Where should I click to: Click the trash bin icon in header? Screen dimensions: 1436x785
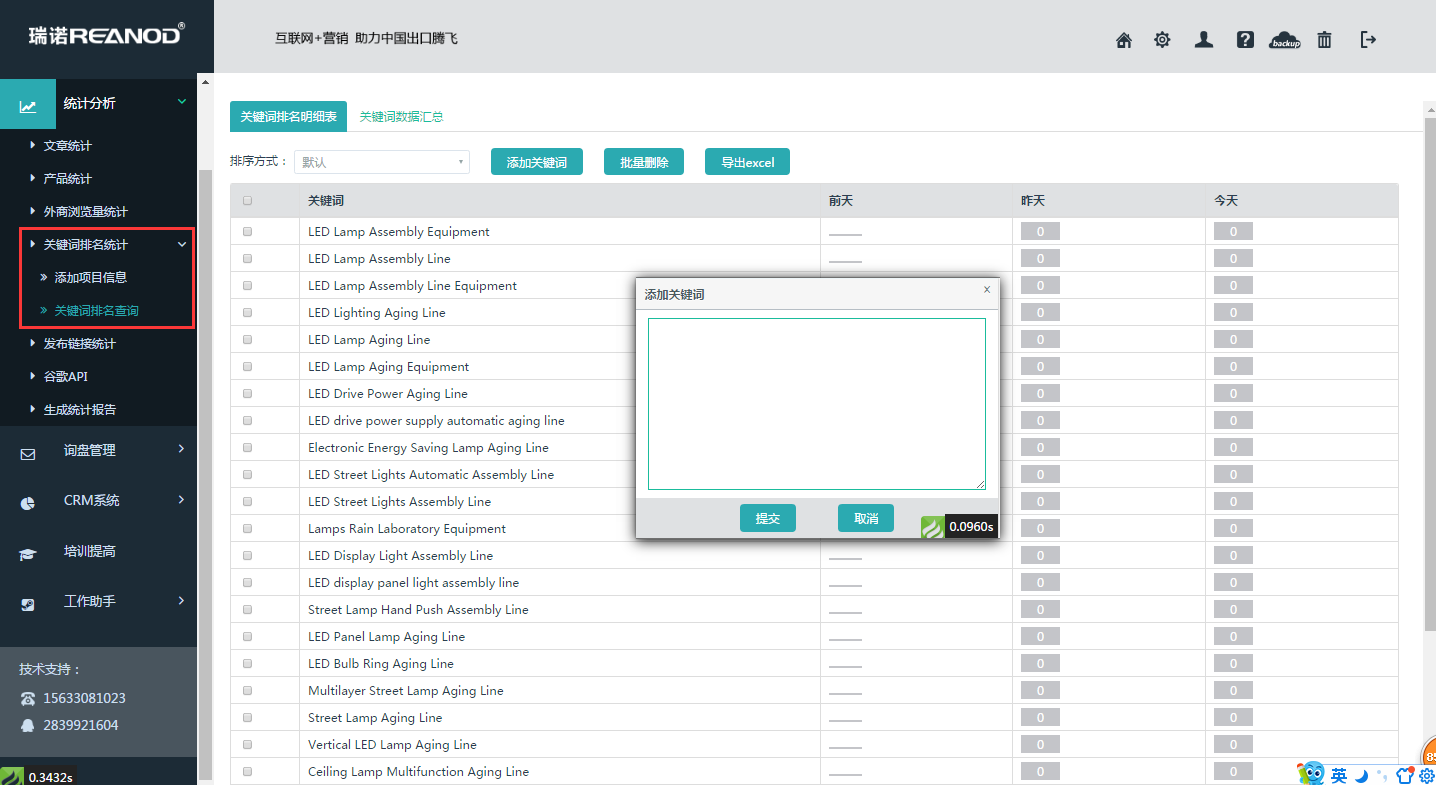pyautogui.click(x=1324, y=40)
